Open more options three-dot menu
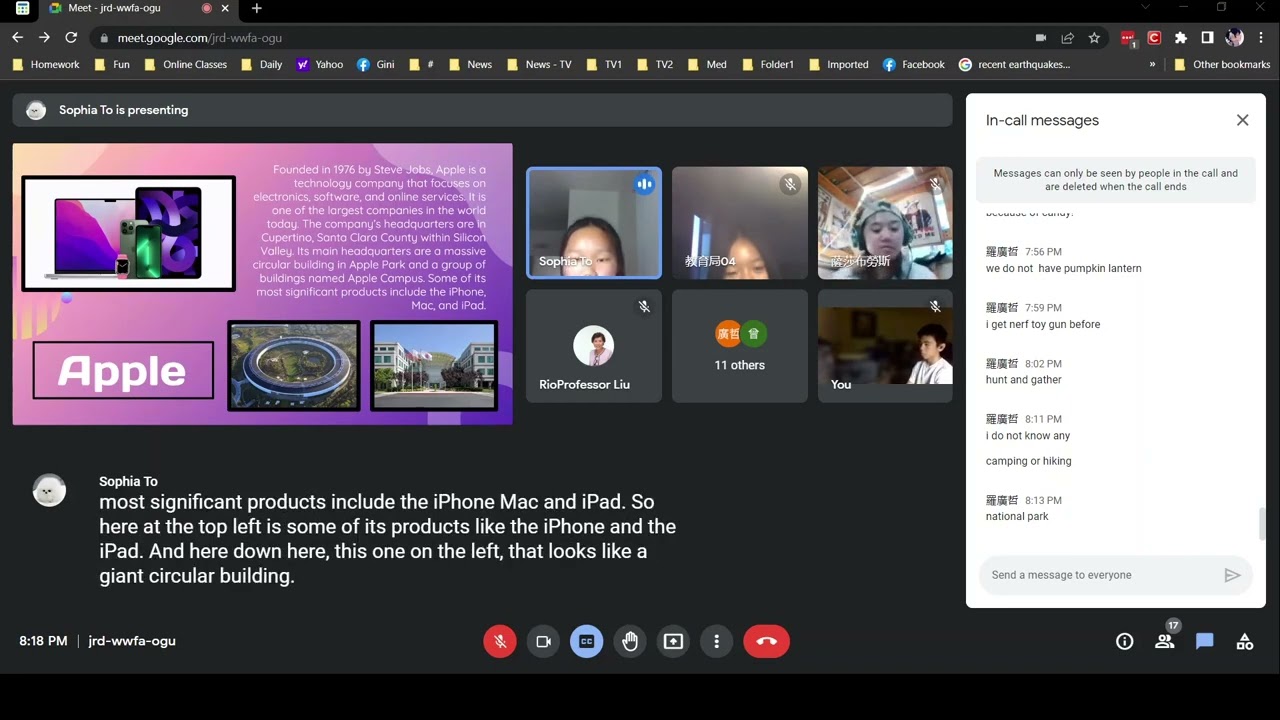This screenshot has height=720, width=1280. [x=716, y=641]
